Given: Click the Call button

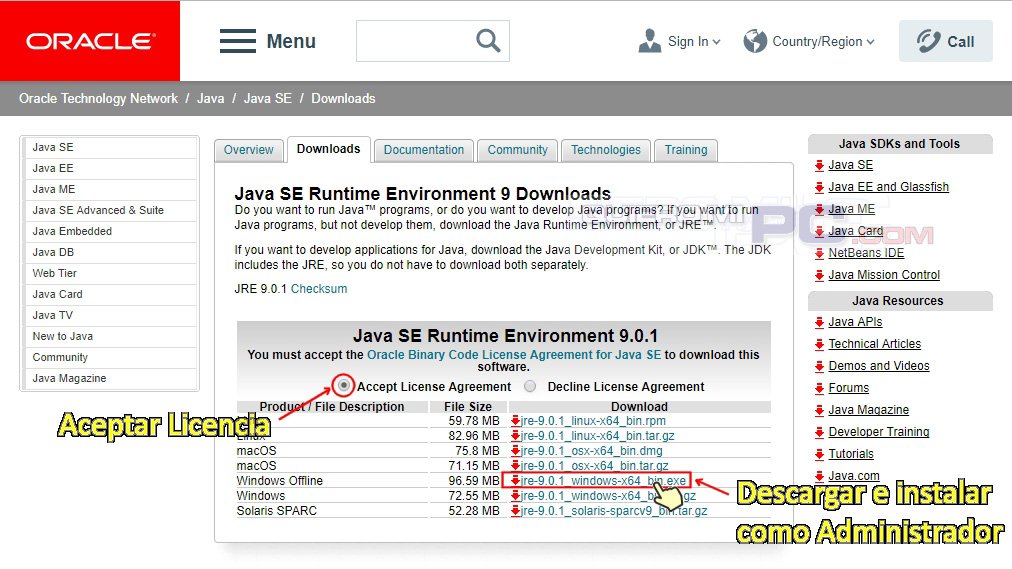Looking at the screenshot, I should tap(946, 41).
